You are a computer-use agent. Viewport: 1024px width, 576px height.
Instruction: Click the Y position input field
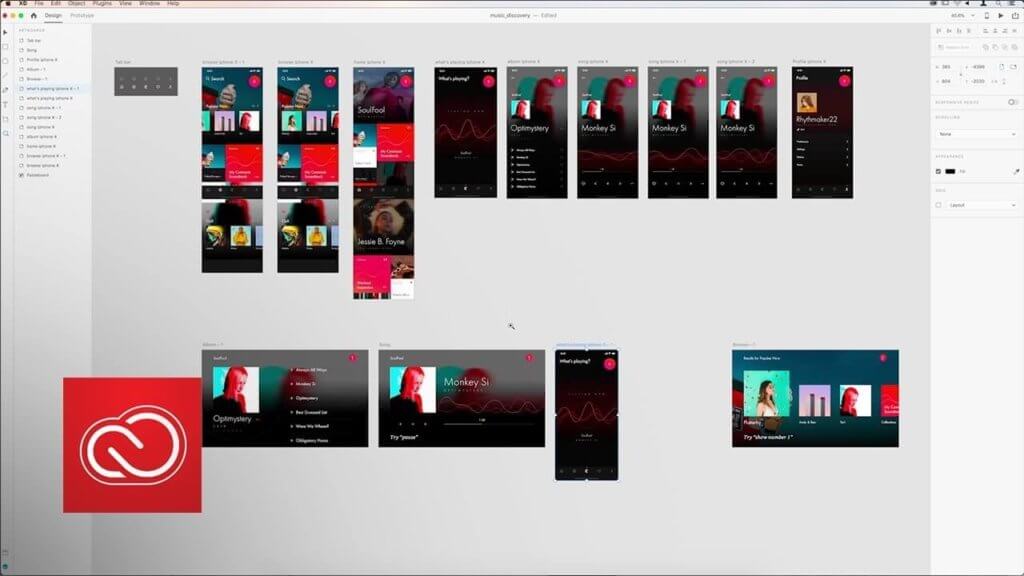(978, 81)
